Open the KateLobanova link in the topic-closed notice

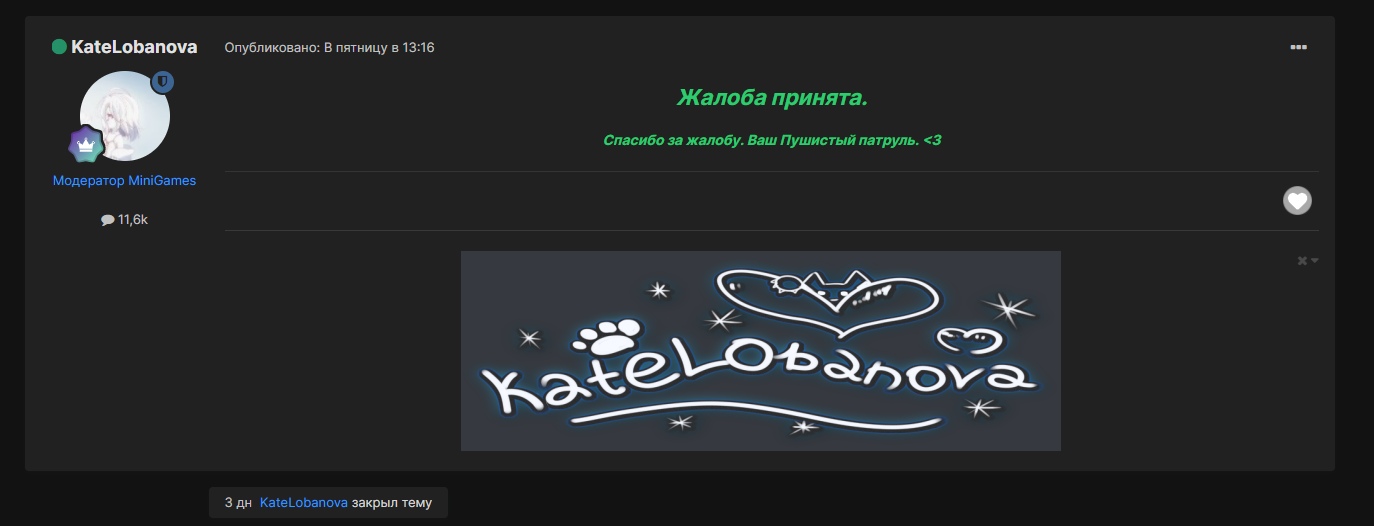tap(304, 503)
